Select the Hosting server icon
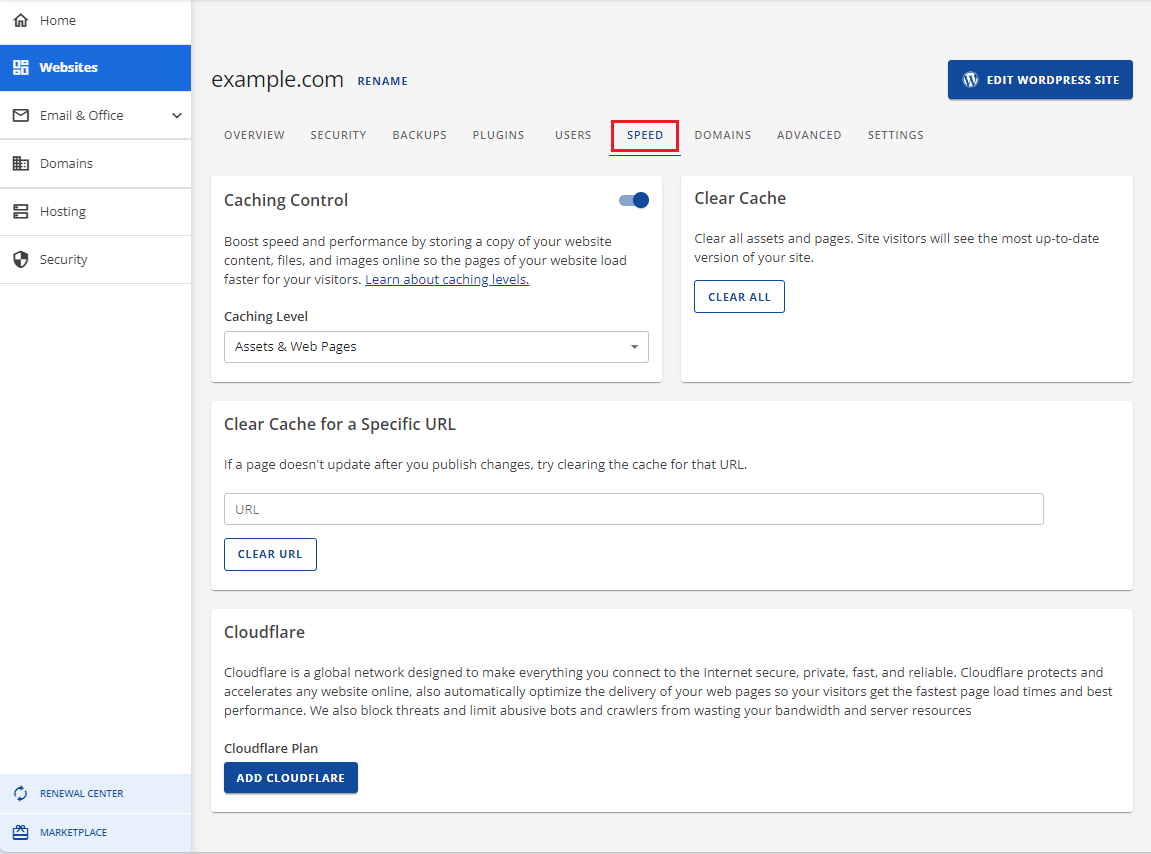 click(x=20, y=211)
